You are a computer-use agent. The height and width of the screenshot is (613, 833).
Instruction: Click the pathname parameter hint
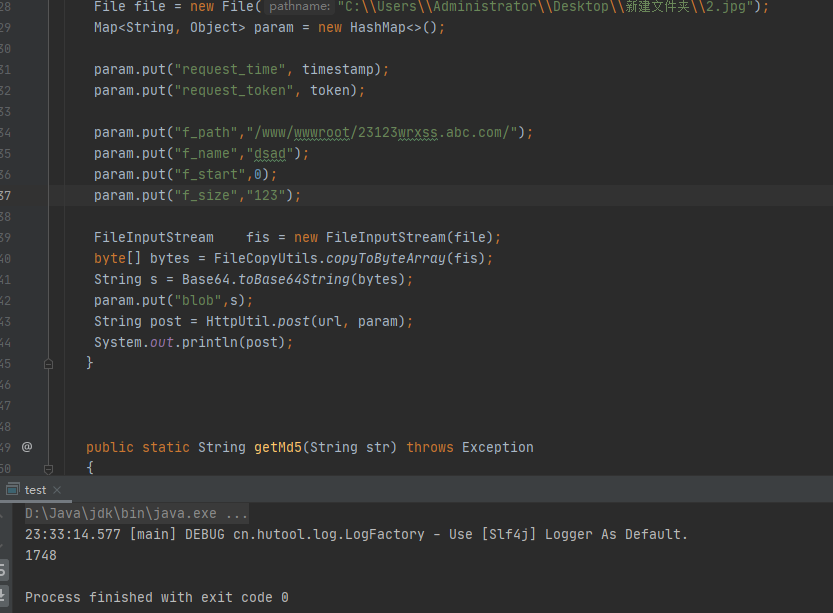point(299,6)
